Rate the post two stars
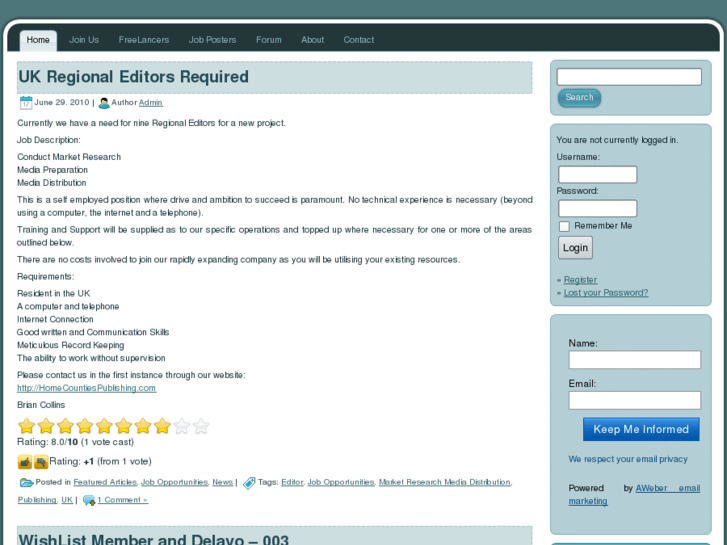 point(46,426)
